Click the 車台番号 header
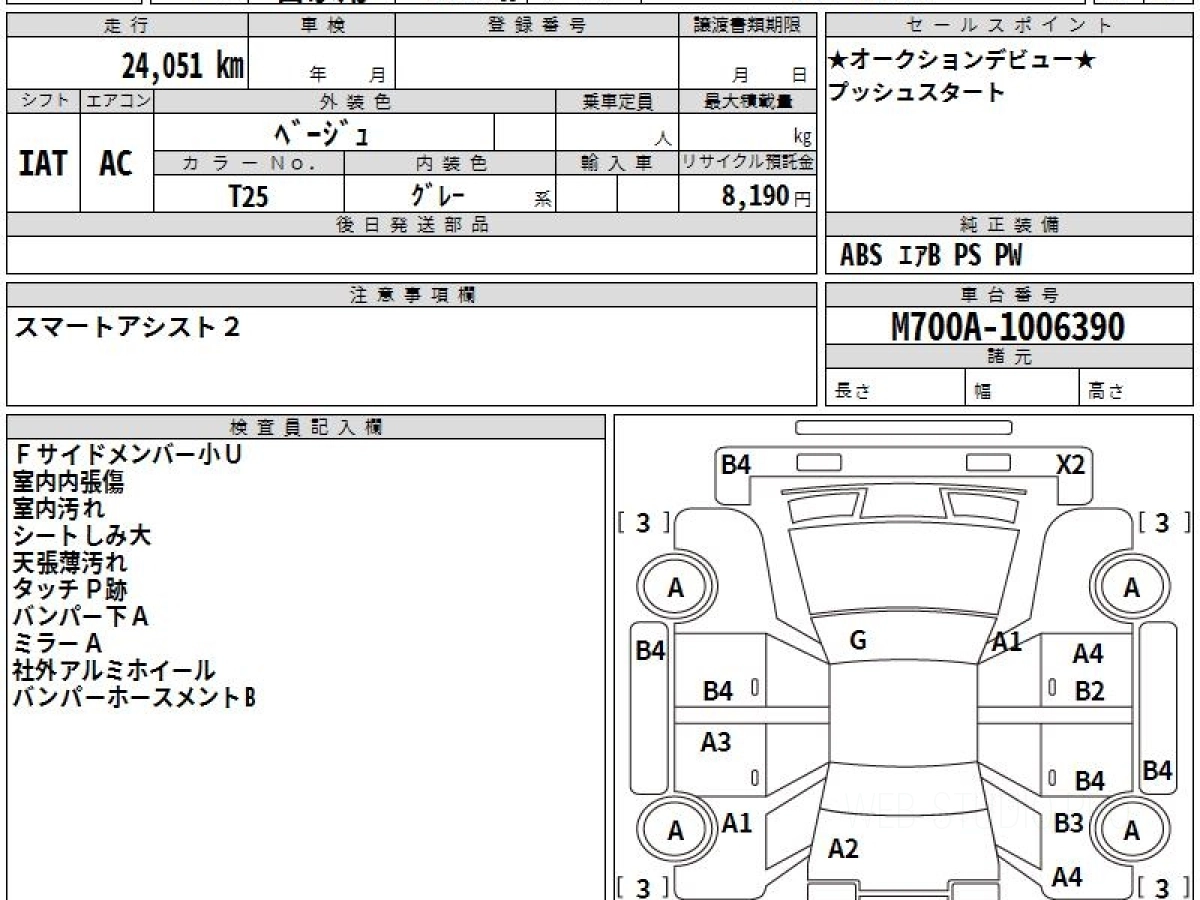1200x900 pixels. pyautogui.click(x=1010, y=295)
